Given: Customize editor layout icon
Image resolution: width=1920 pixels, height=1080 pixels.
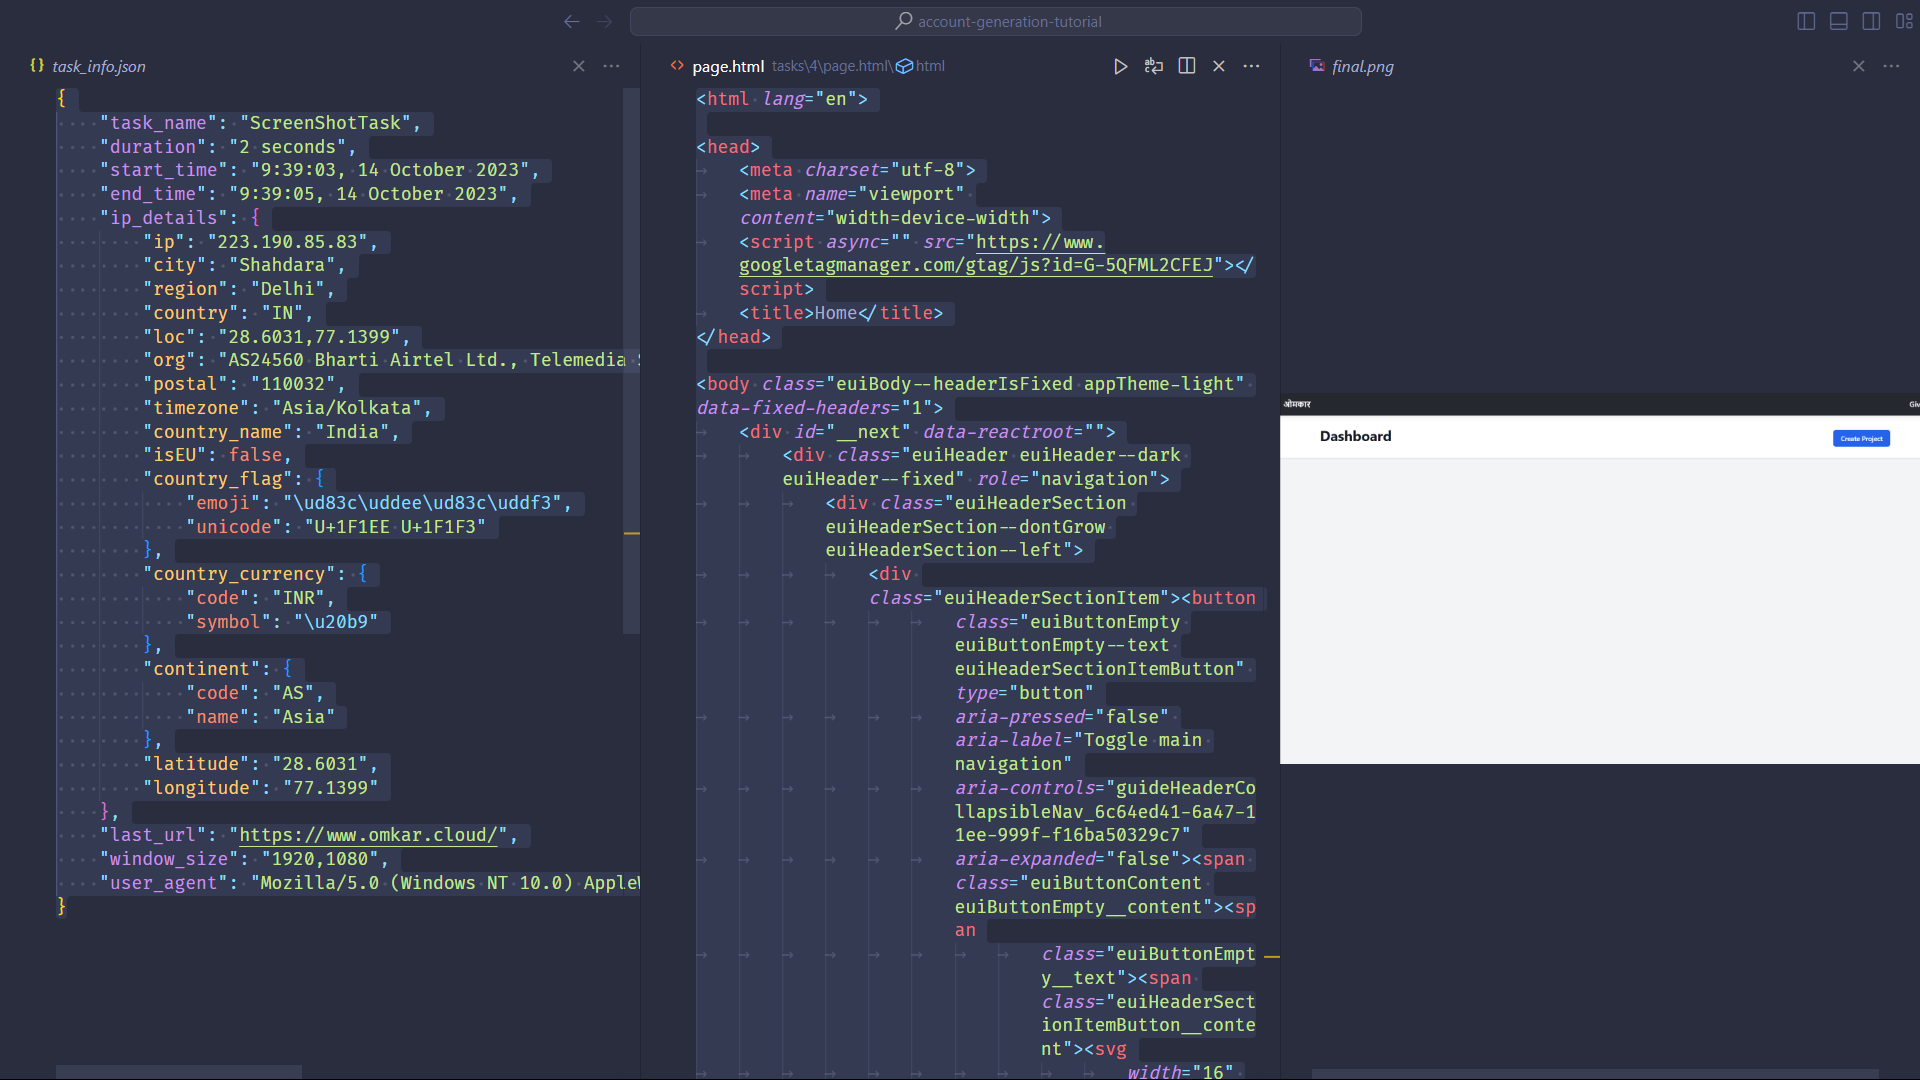Looking at the screenshot, I should (1903, 21).
